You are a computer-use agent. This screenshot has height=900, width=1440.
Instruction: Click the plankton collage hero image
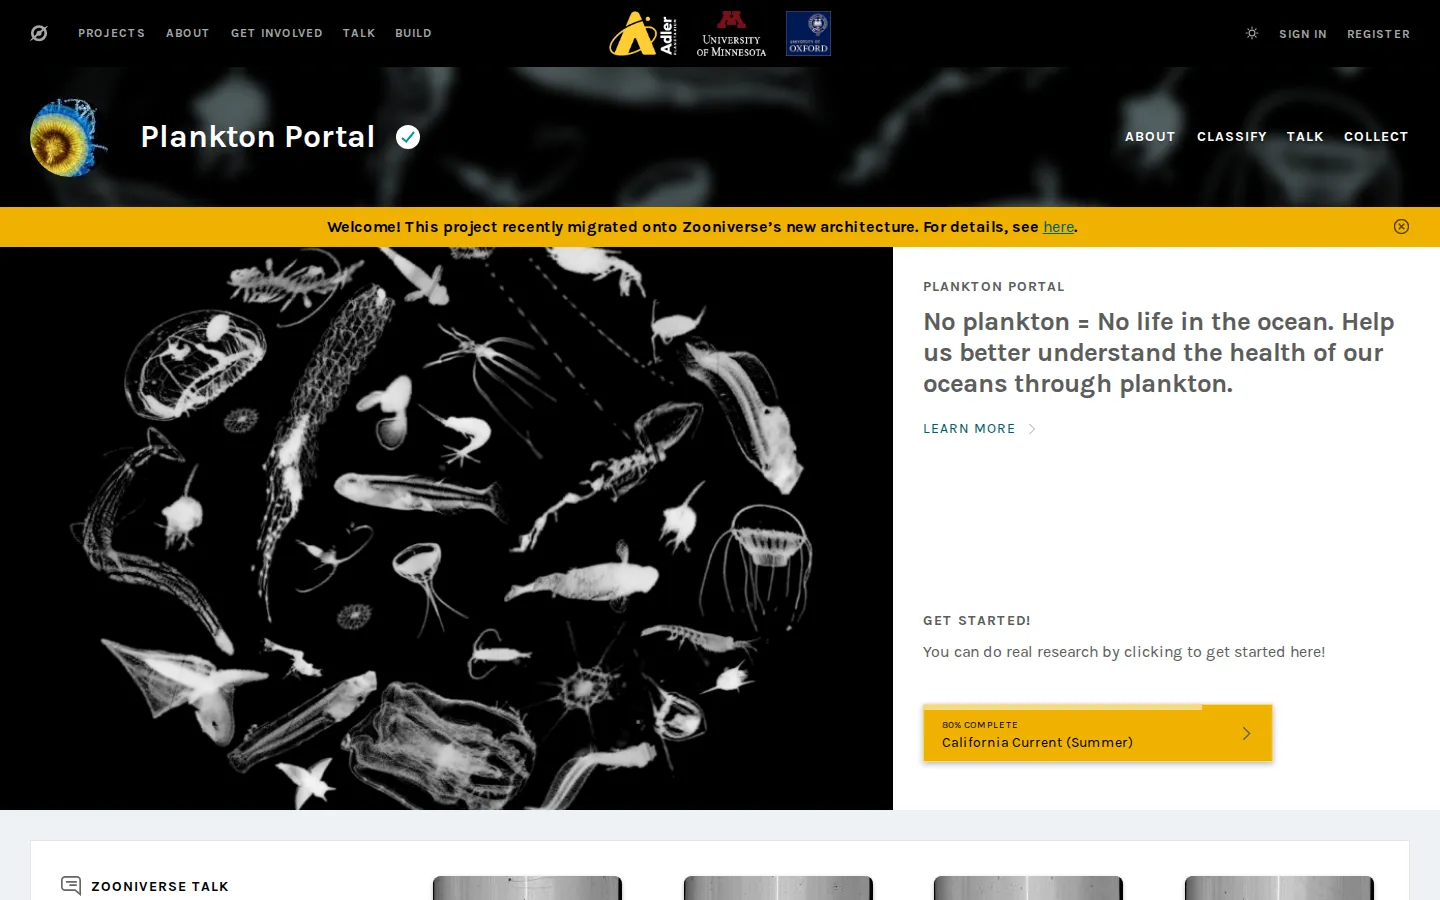point(446,528)
